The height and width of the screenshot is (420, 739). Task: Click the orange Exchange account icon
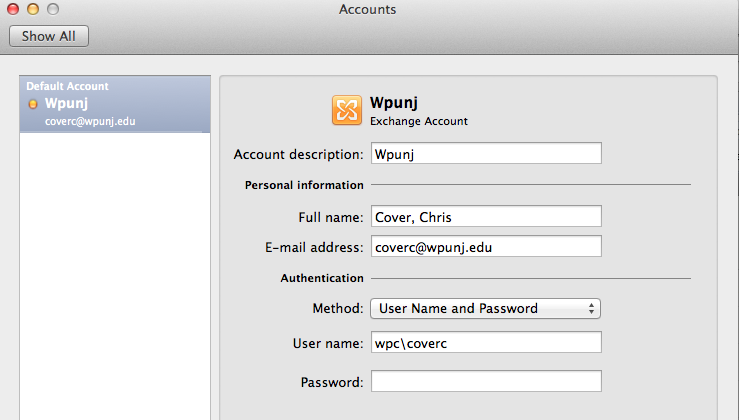347,110
